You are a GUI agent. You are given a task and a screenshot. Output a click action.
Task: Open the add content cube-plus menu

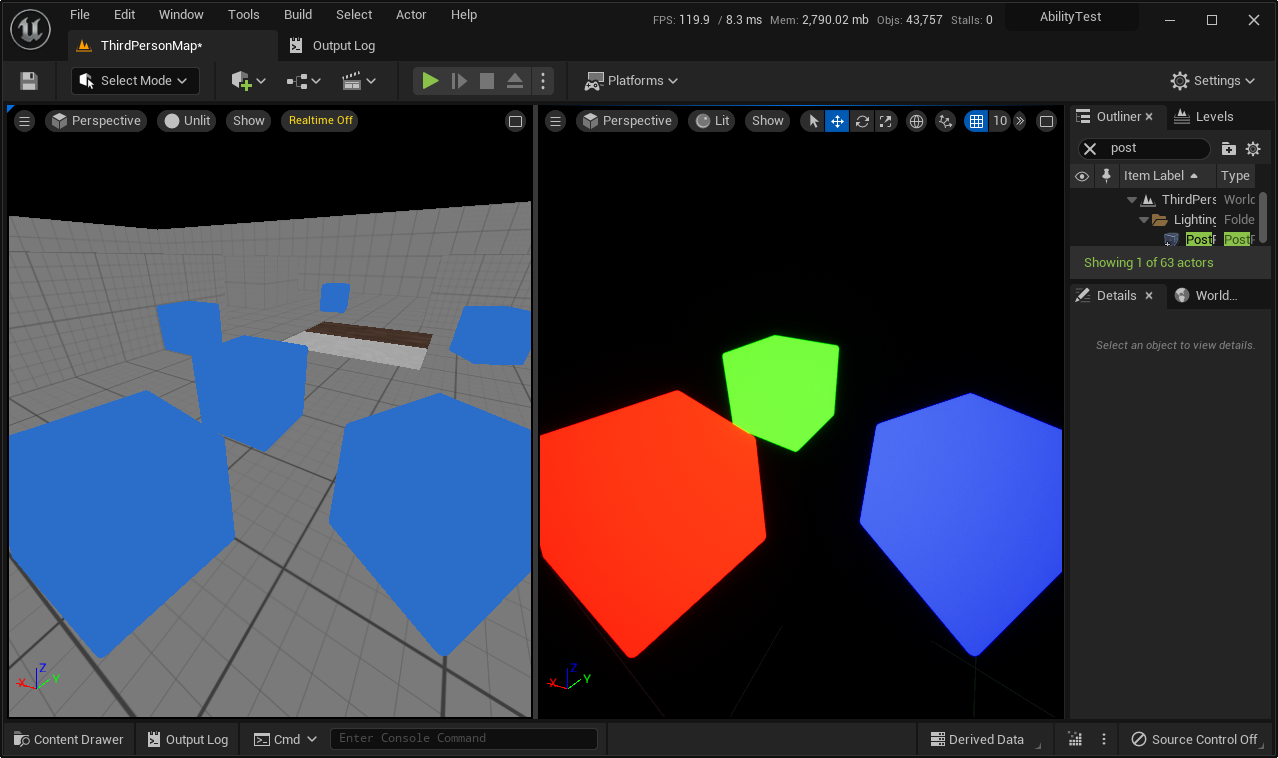pos(248,81)
